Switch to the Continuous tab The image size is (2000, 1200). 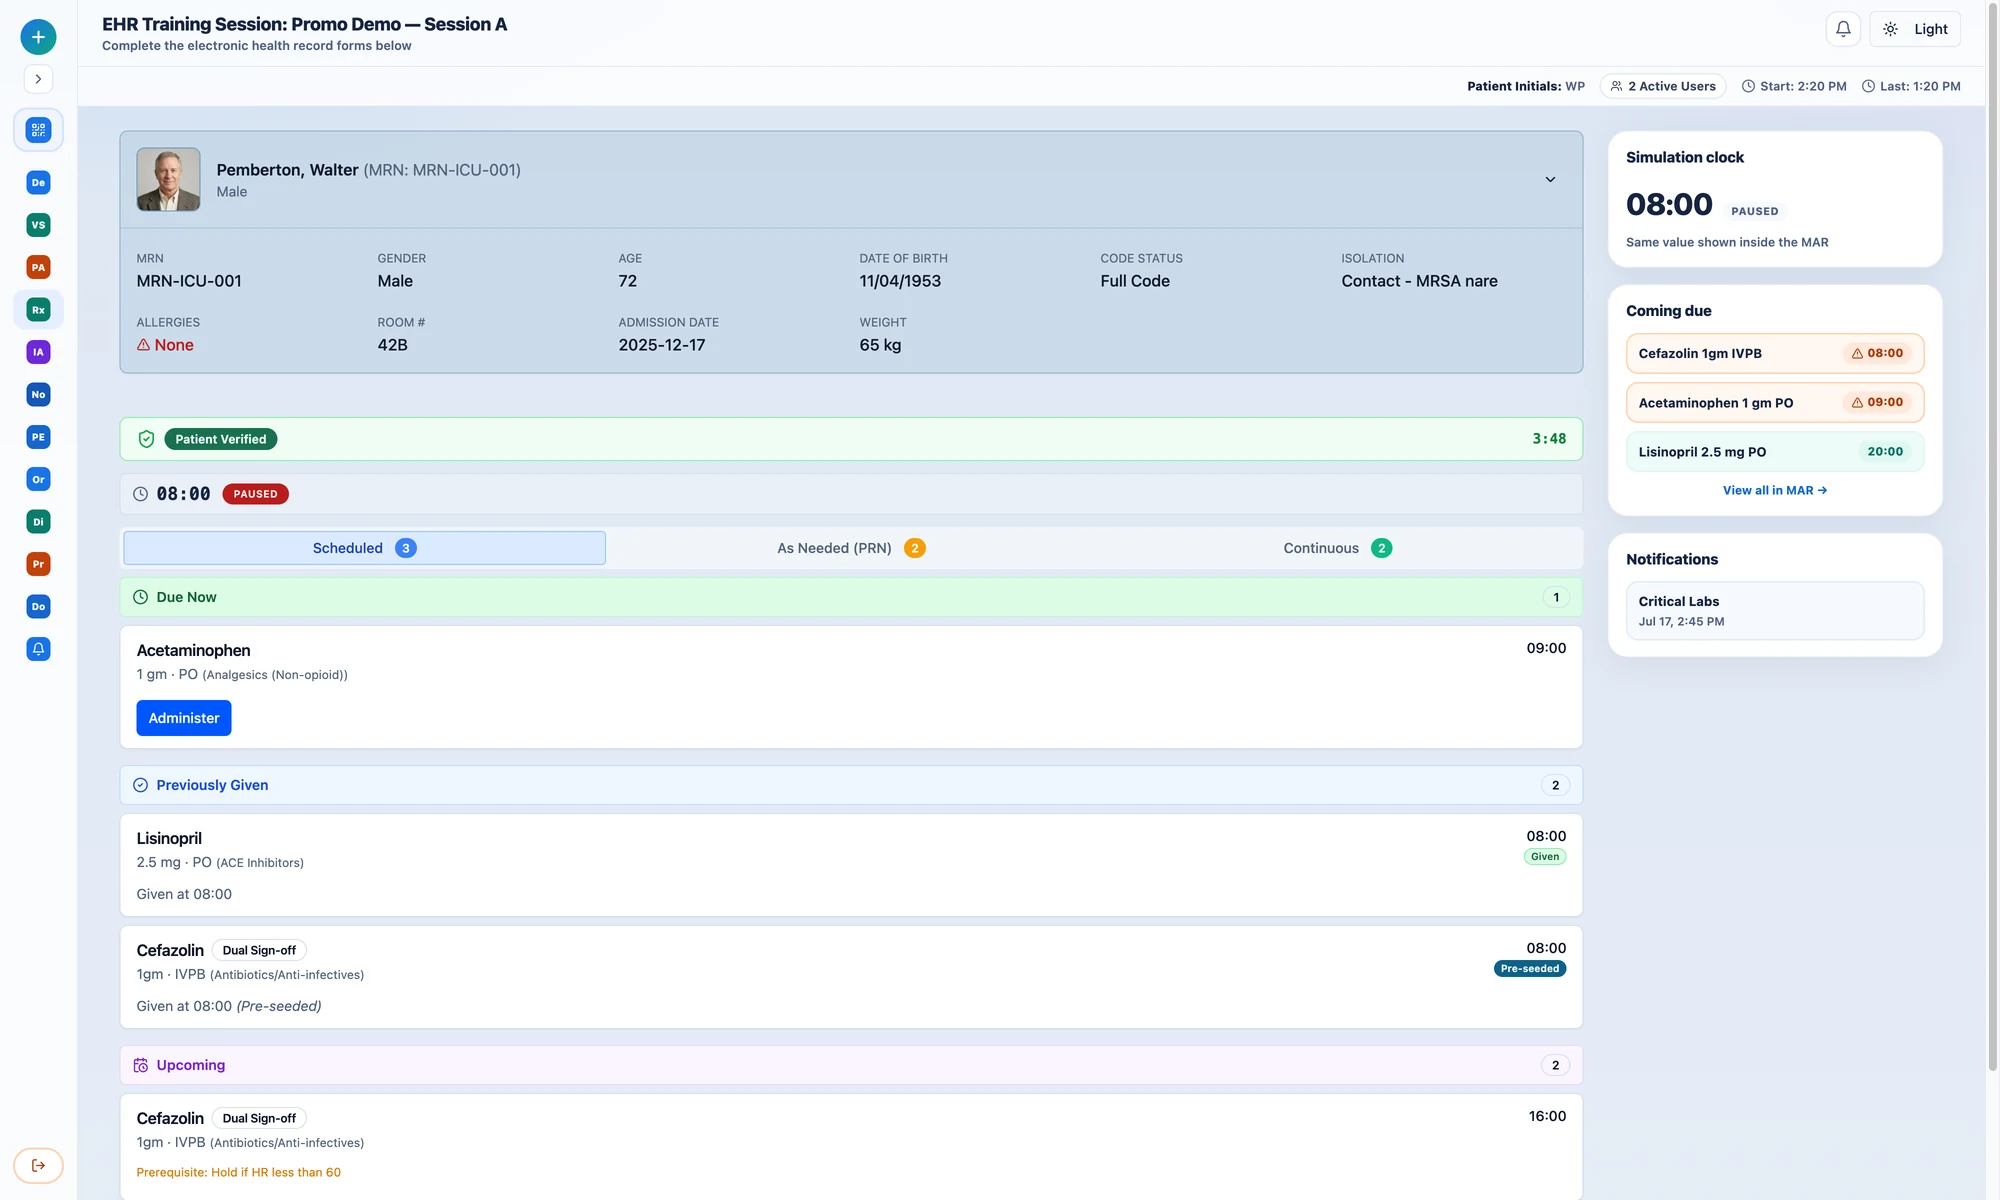coord(1337,548)
